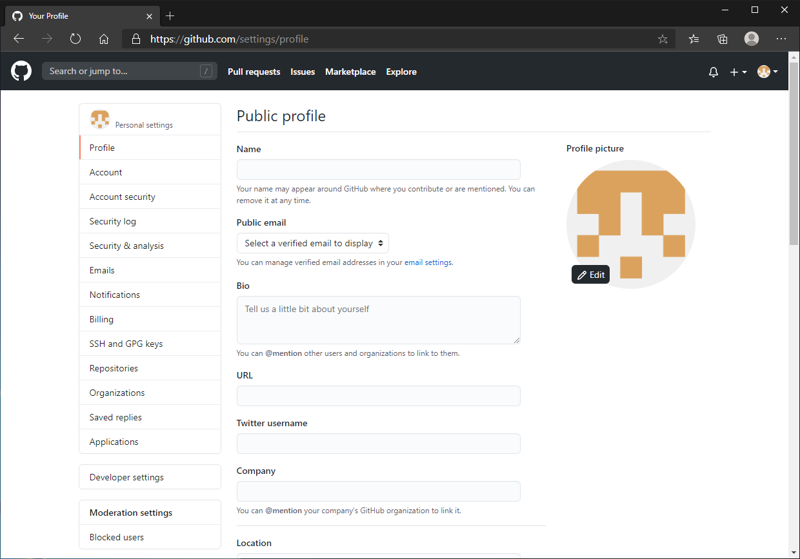800x559 pixels.
Task: Click the slash shortcut hint in search
Action: tap(206, 71)
